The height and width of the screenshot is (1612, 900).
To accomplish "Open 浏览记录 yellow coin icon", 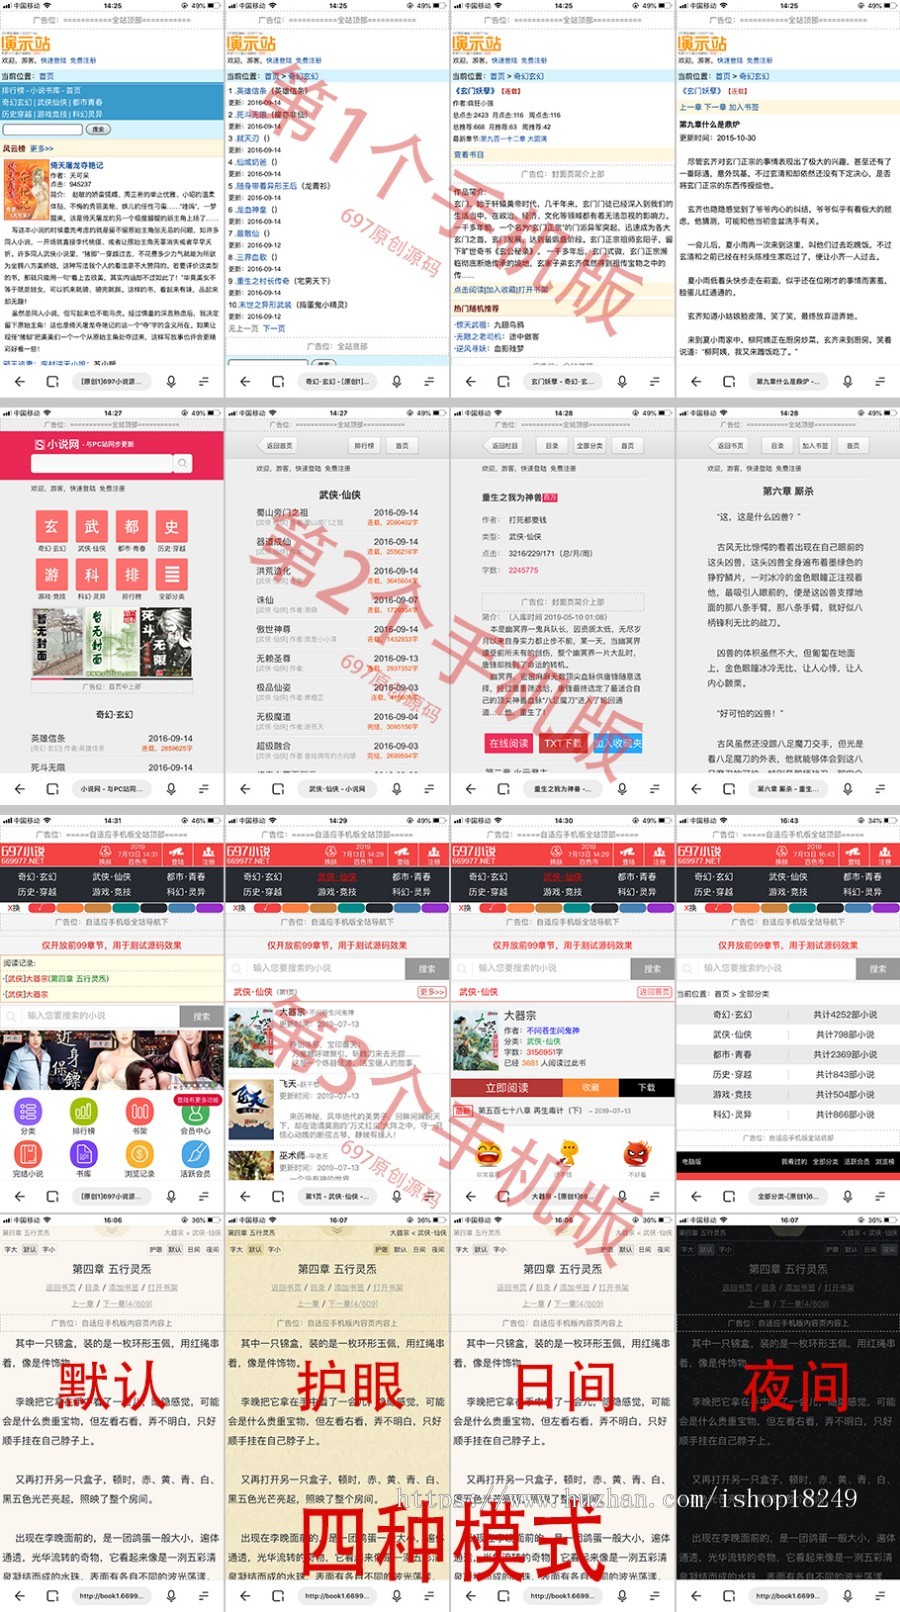I will coord(140,1153).
